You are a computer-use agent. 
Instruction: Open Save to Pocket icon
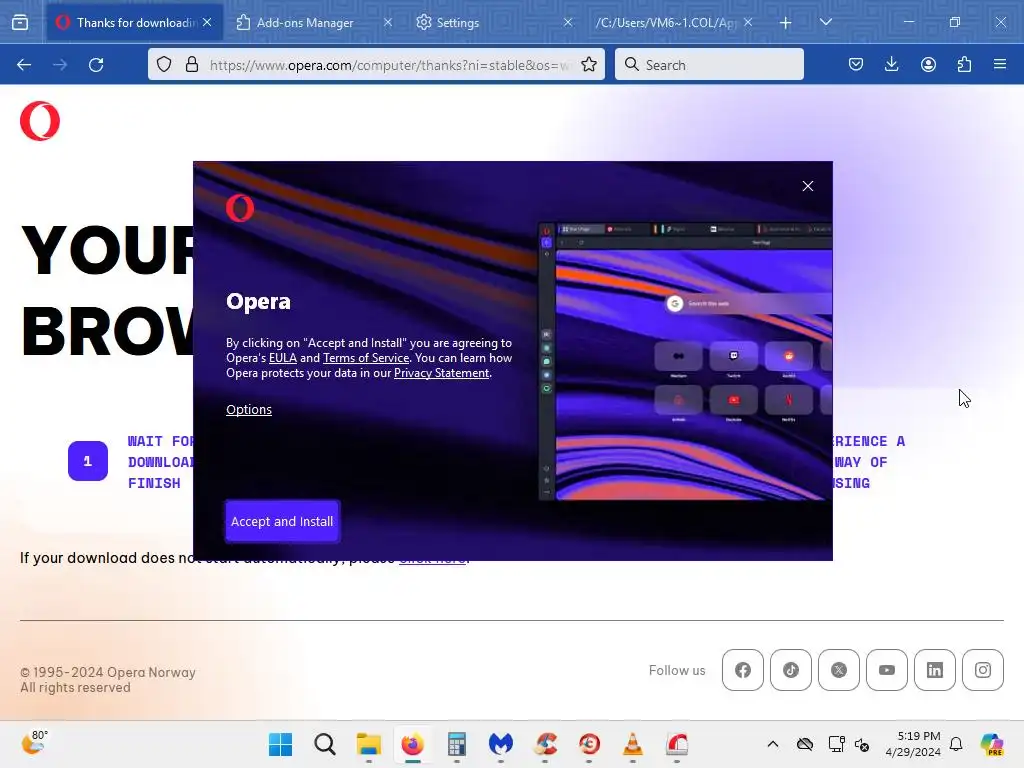(856, 65)
